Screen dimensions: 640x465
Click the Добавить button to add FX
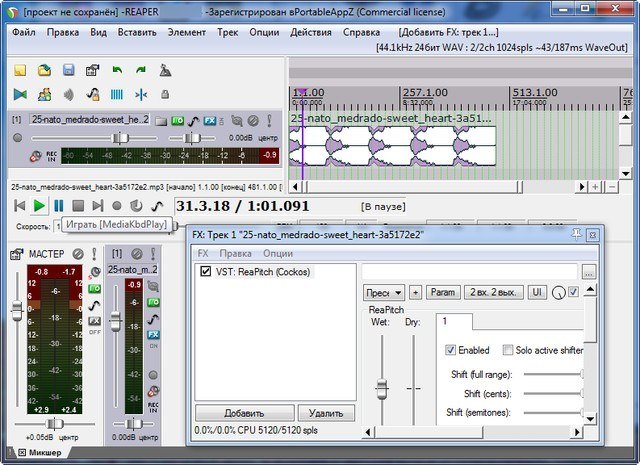pyautogui.click(x=243, y=413)
